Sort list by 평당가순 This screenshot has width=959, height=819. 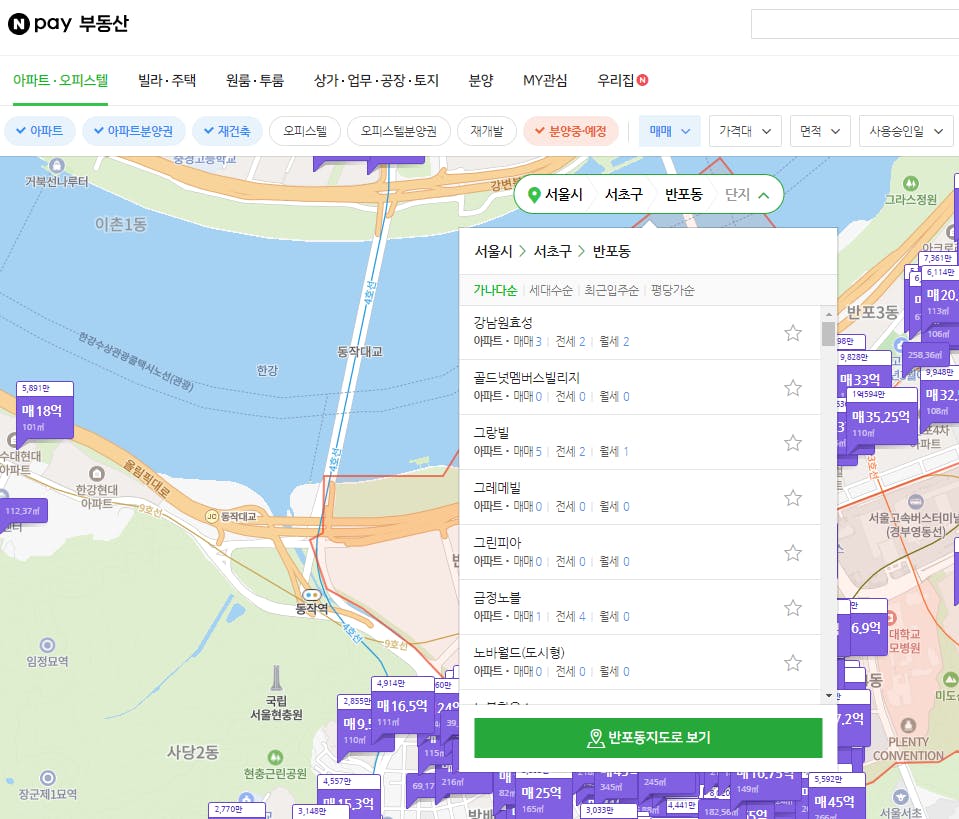pos(672,290)
